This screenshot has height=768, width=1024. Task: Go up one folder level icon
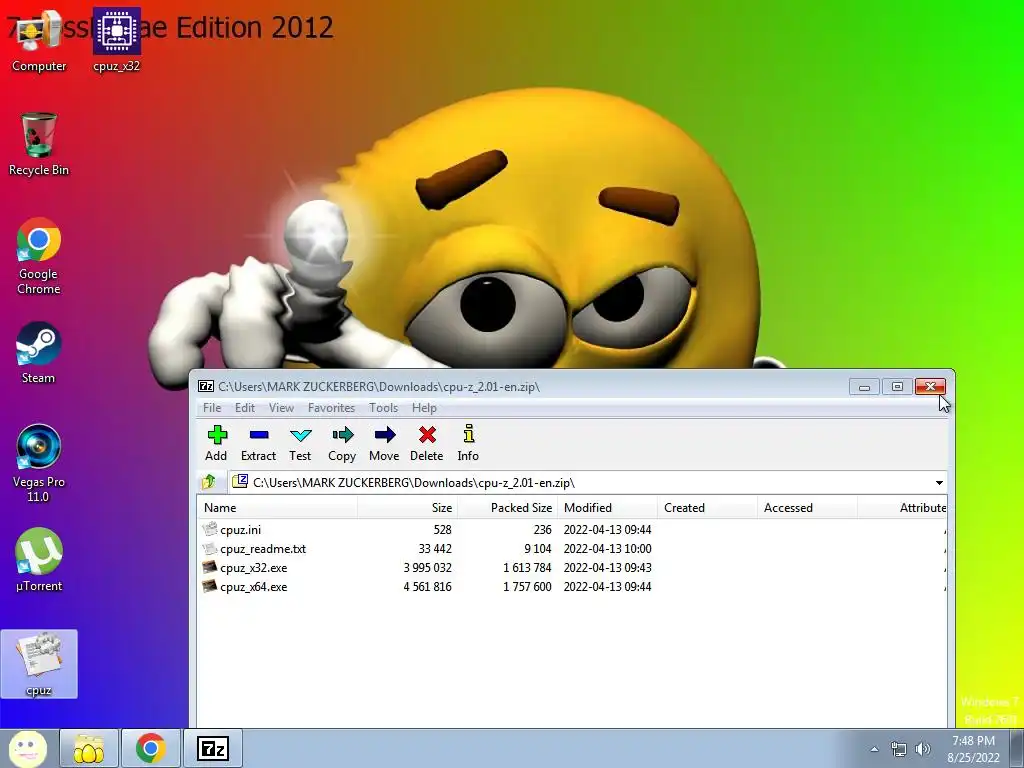pyautogui.click(x=209, y=482)
